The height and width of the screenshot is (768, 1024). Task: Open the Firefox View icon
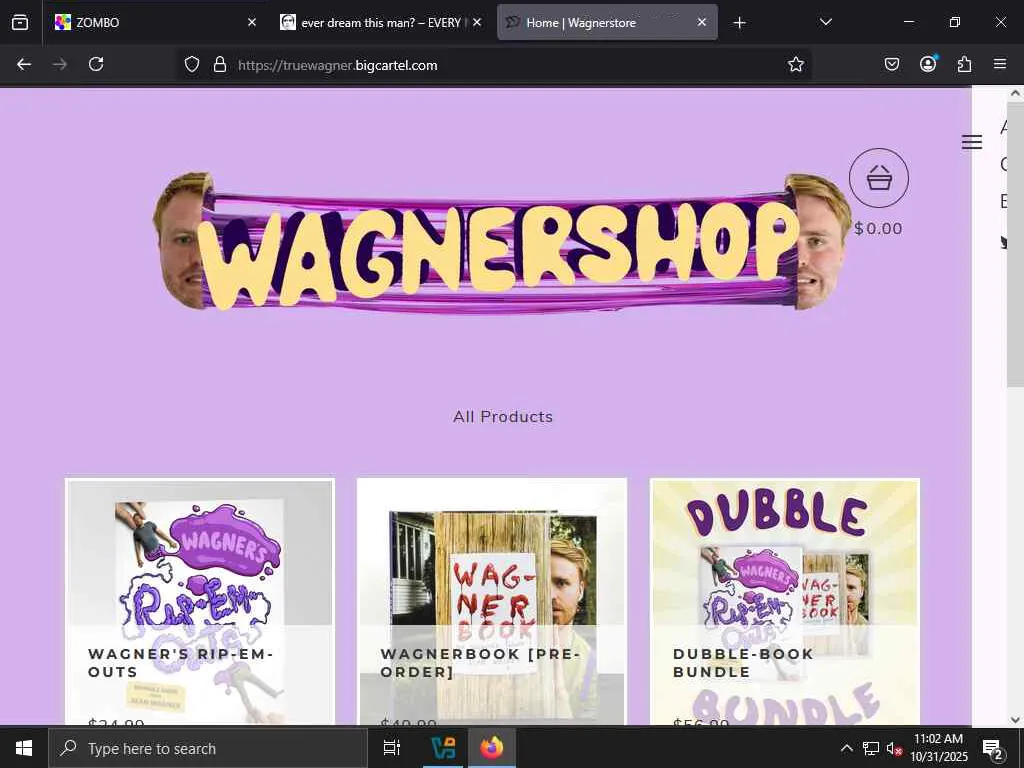[20, 23]
